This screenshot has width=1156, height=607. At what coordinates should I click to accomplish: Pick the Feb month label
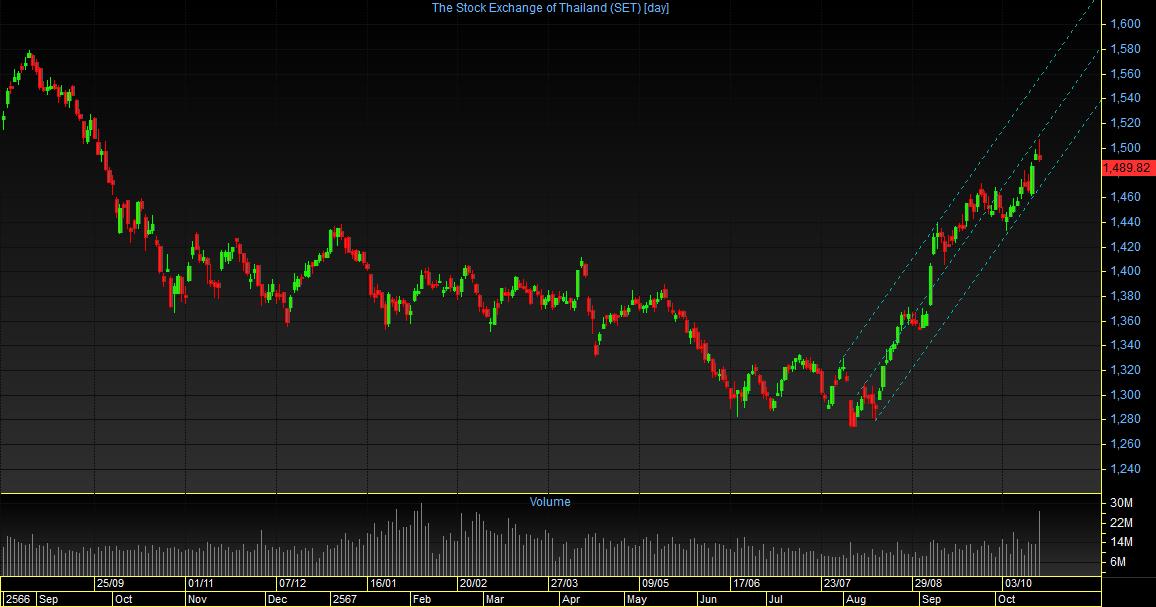pyautogui.click(x=422, y=599)
